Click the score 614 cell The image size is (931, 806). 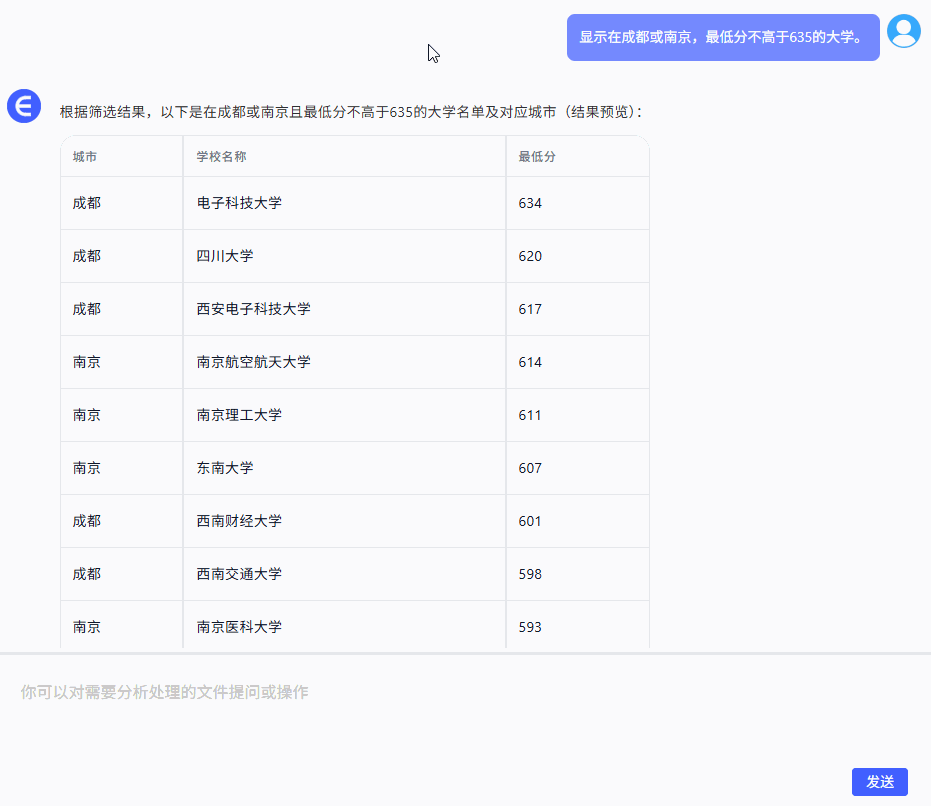[x=578, y=362]
